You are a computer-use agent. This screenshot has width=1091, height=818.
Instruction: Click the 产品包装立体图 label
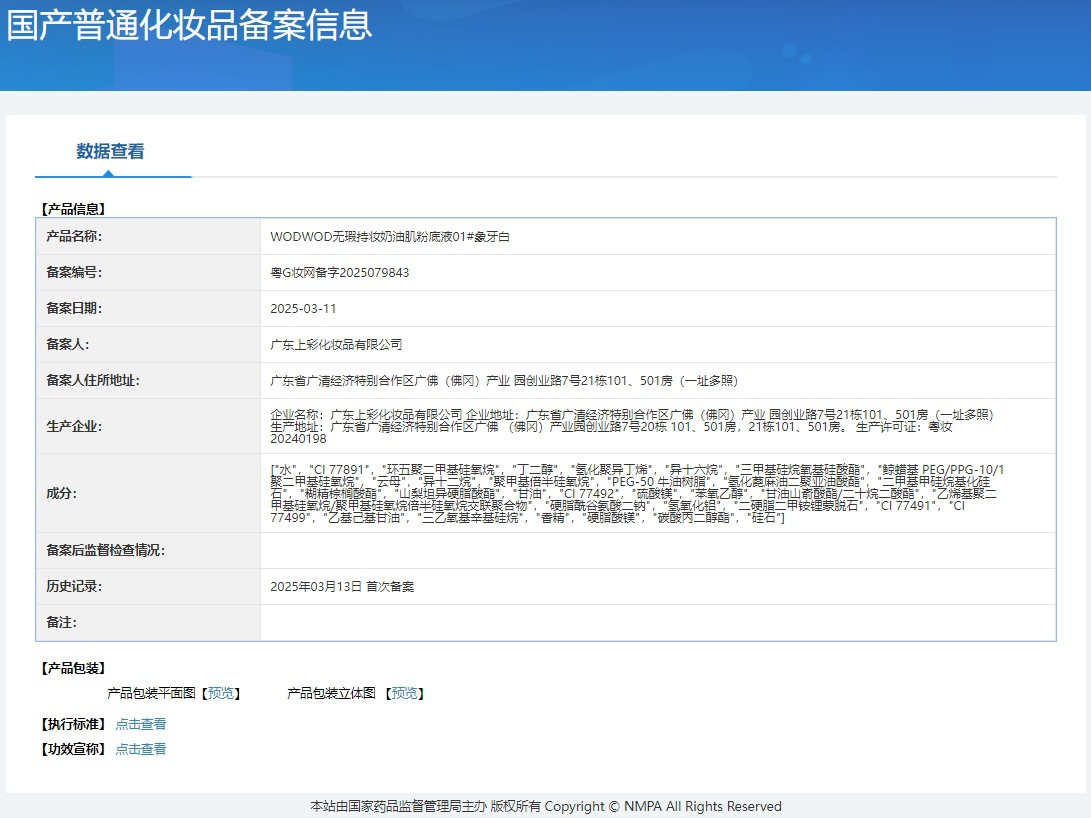click(x=331, y=693)
